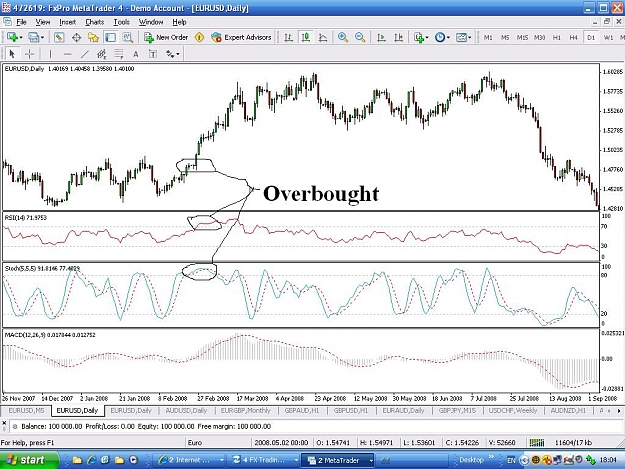The height and width of the screenshot is (469, 625).
Task: Select the M15 timeframe
Action: click(522, 37)
